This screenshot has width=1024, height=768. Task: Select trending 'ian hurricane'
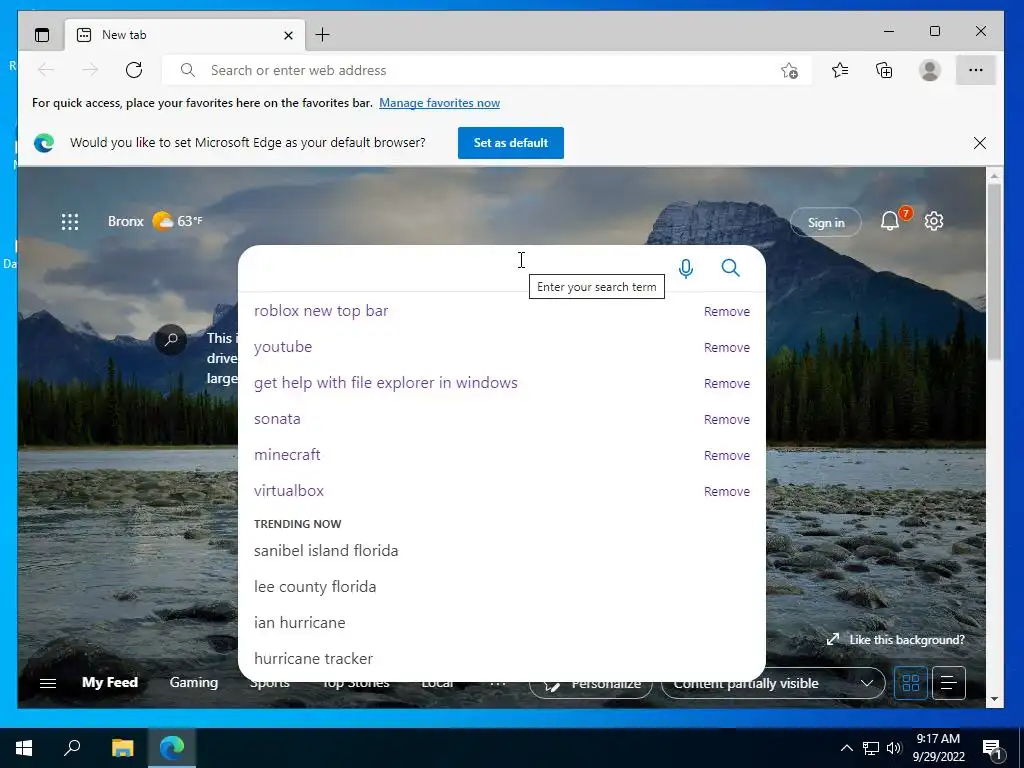point(300,622)
